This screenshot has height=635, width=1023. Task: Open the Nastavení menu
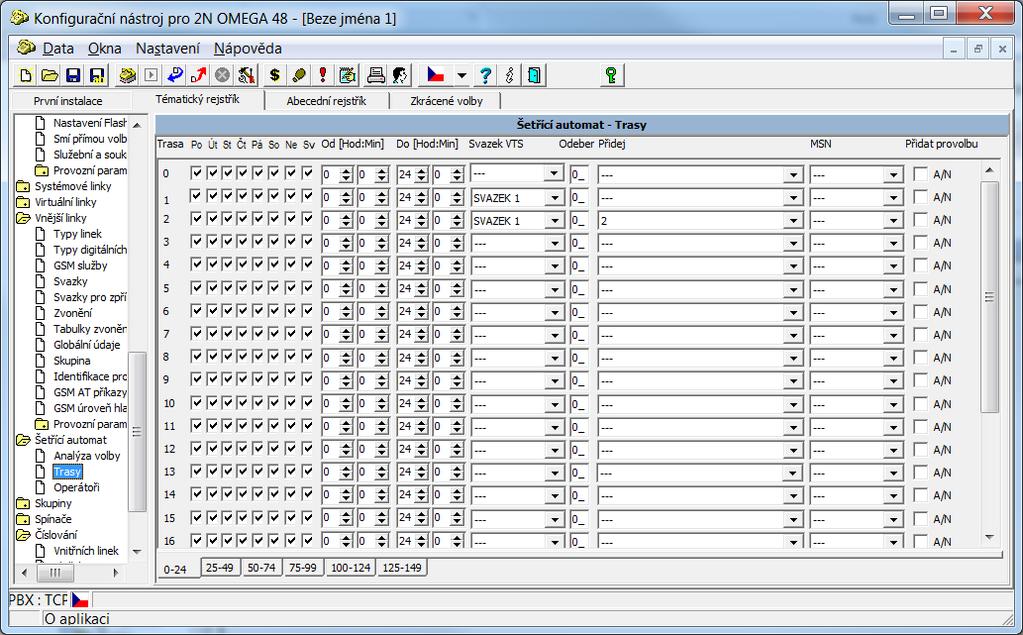pyautogui.click(x=168, y=48)
